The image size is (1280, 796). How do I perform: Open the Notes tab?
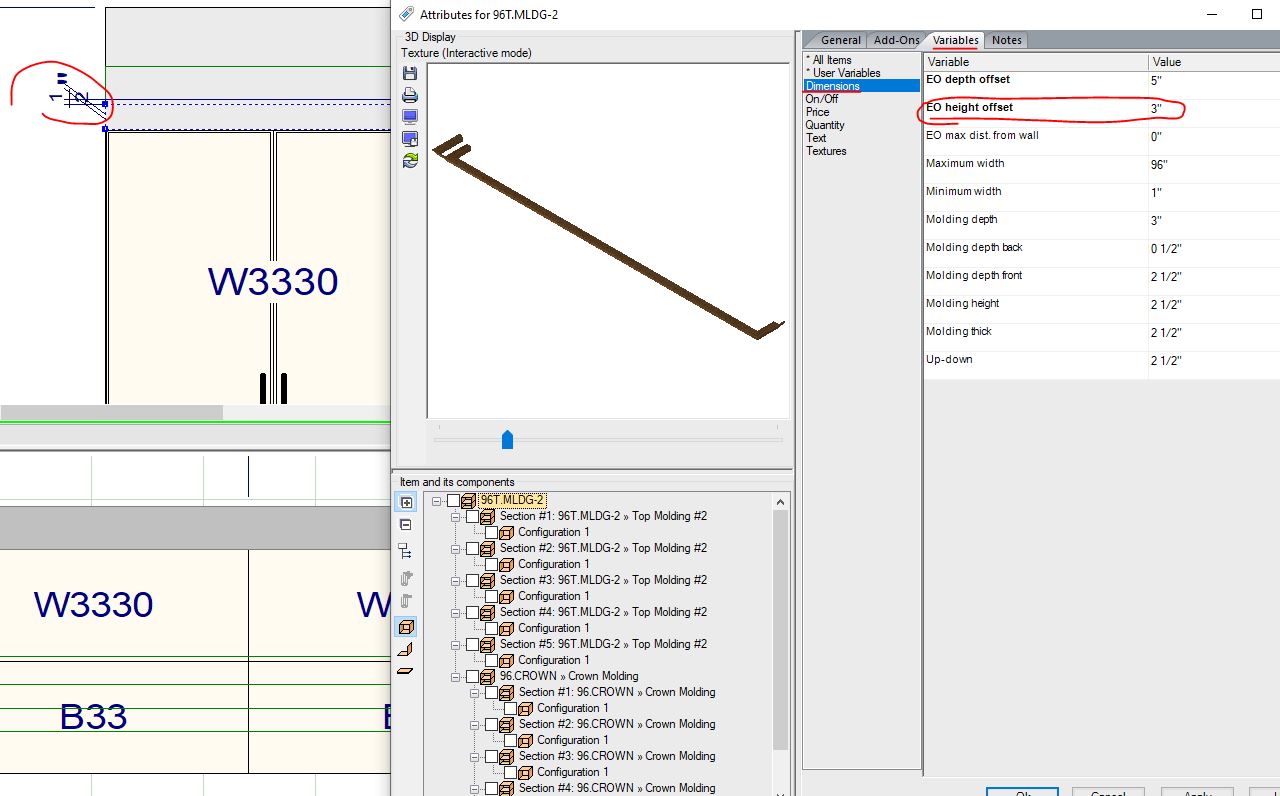pyautogui.click(x=1006, y=40)
